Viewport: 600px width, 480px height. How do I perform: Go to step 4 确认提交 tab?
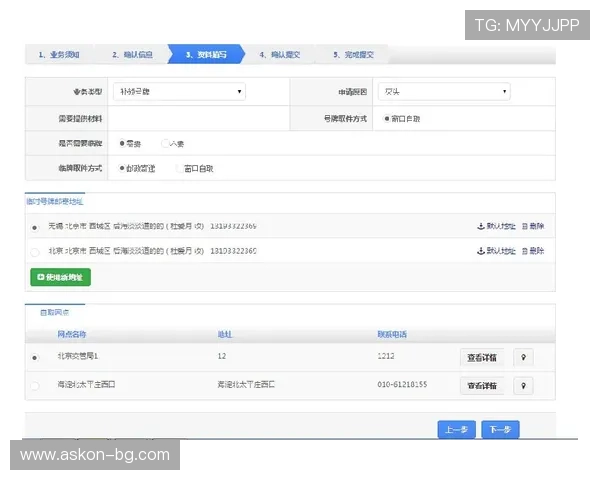(279, 54)
